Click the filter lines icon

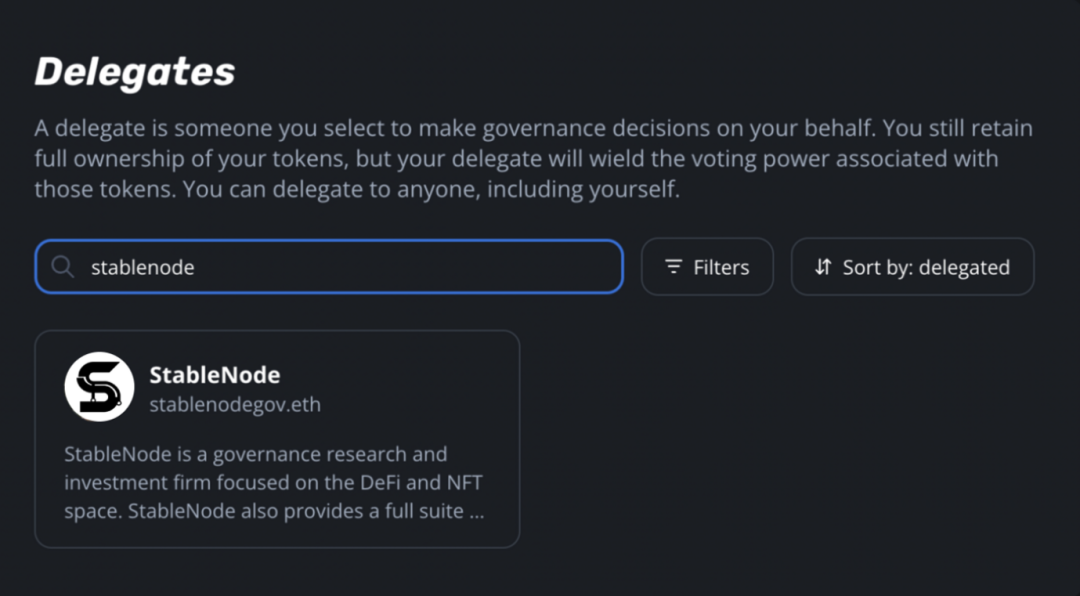point(674,267)
